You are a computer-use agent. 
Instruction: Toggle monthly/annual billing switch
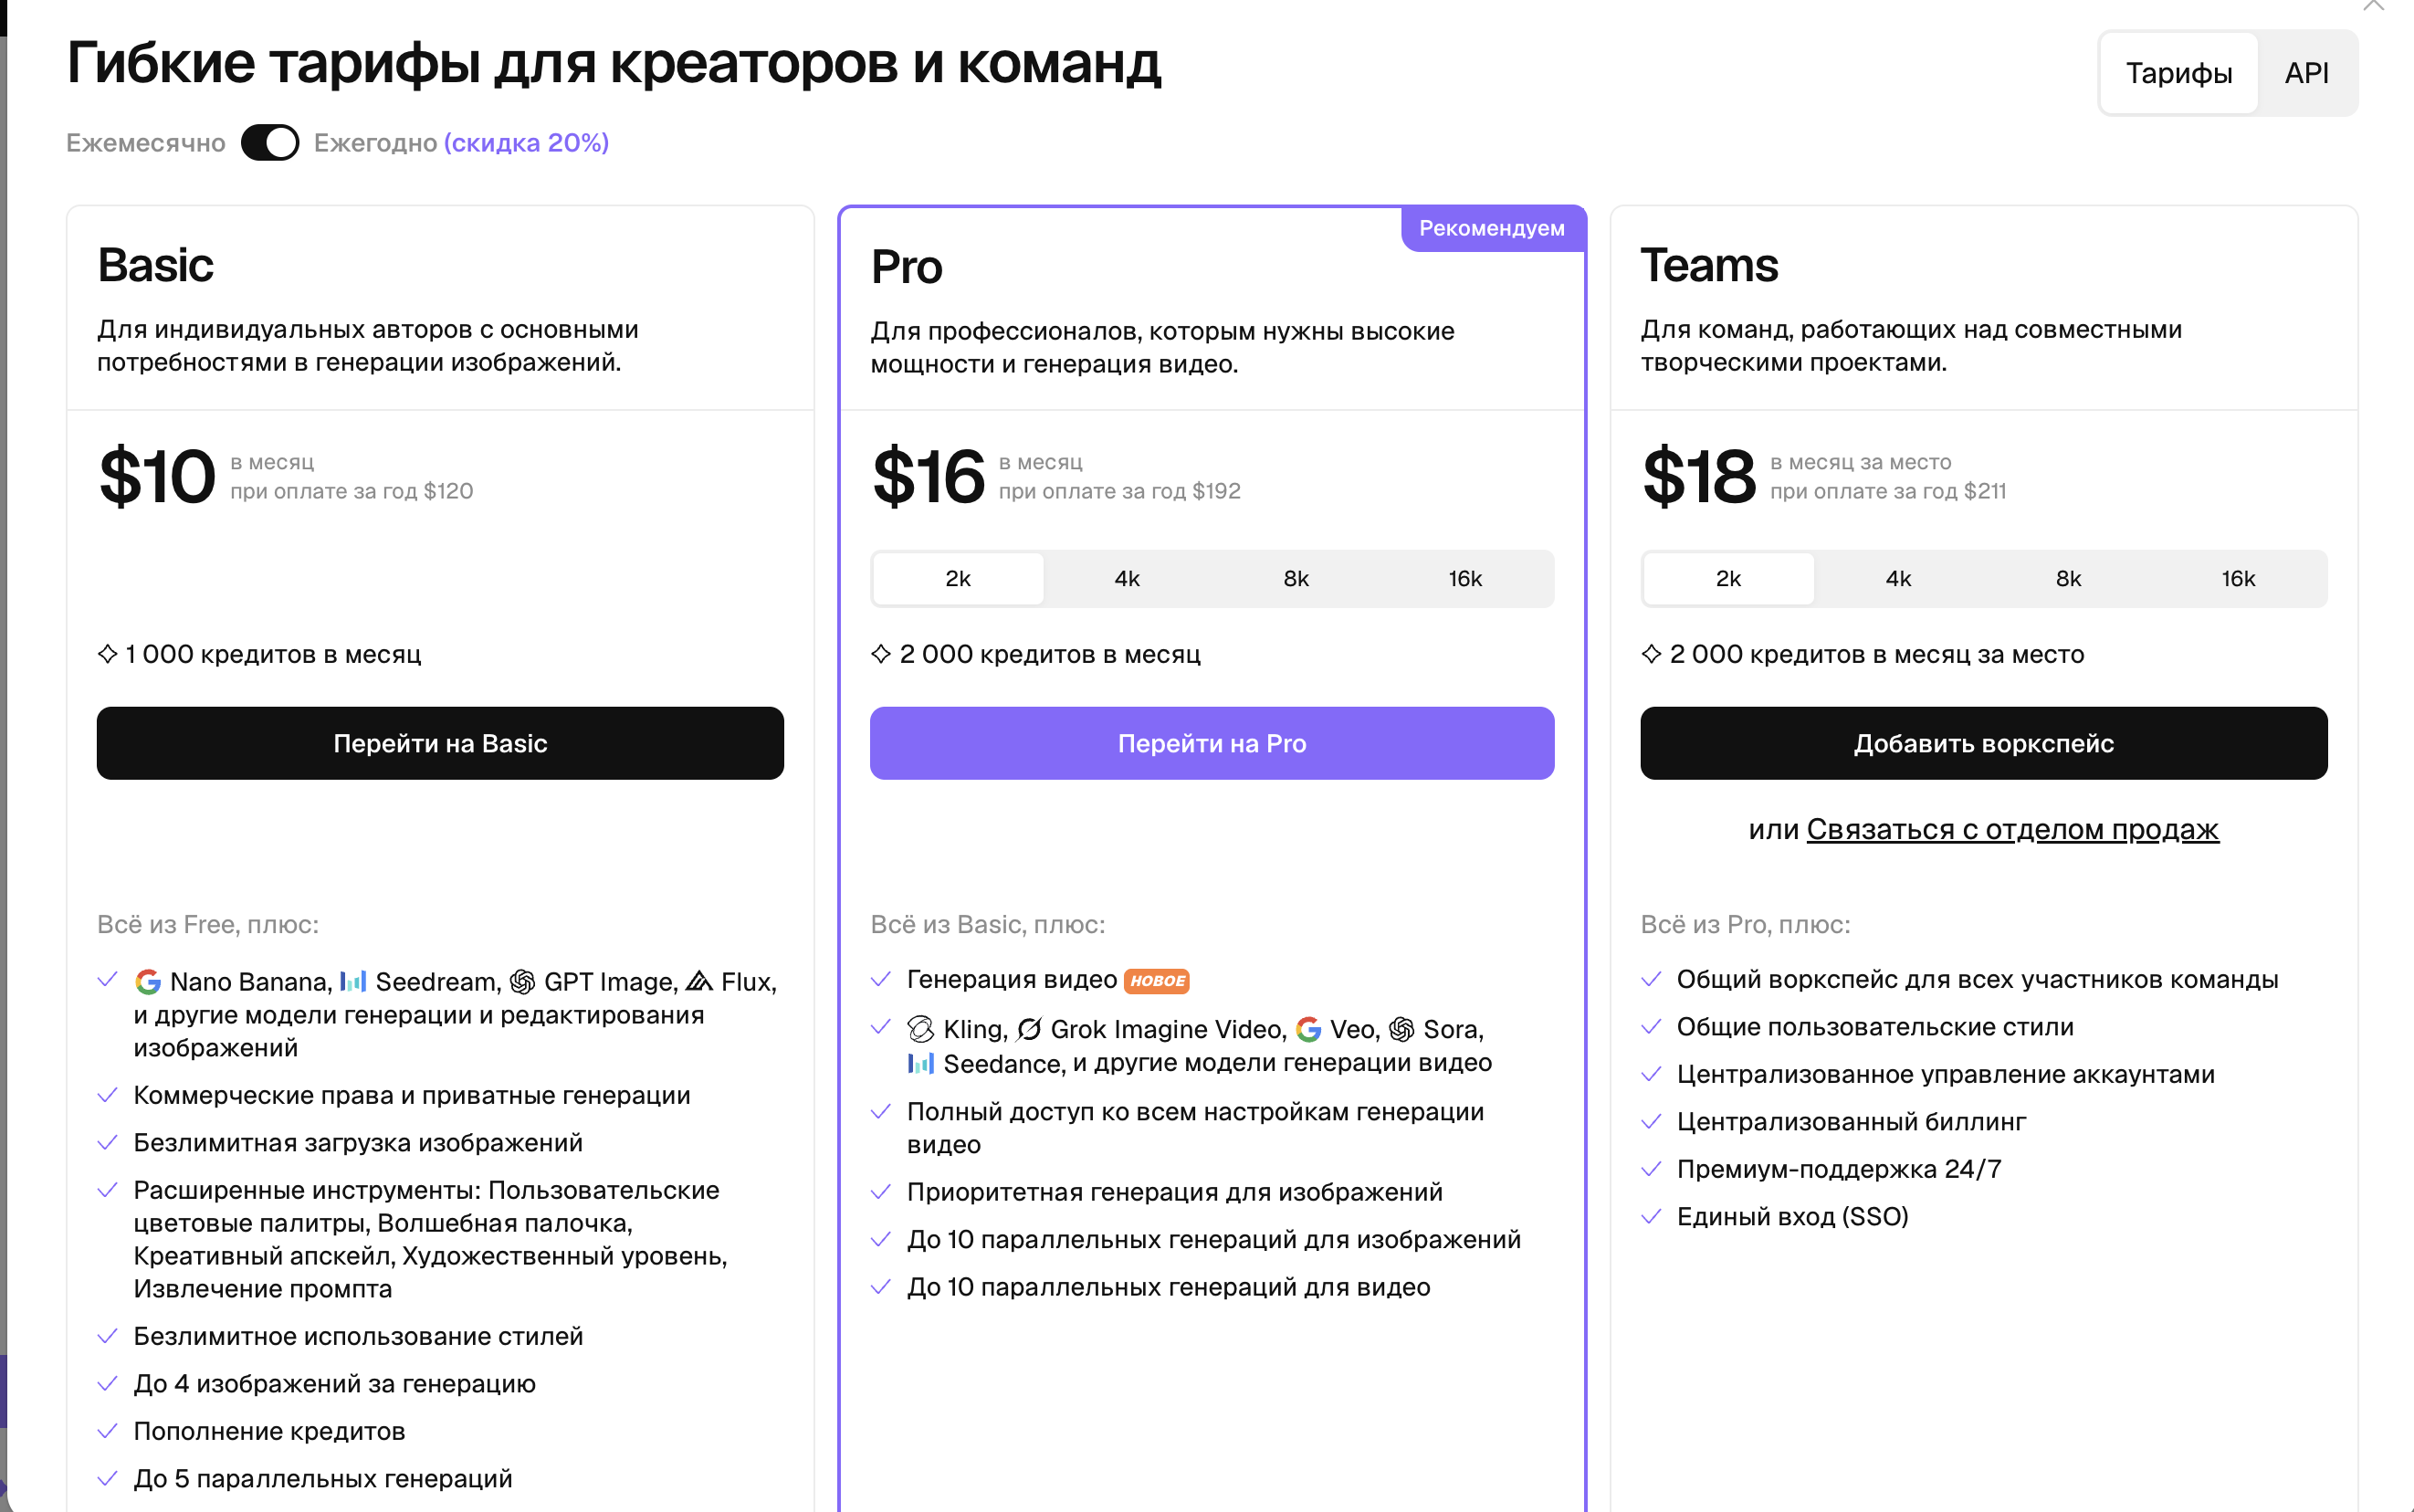pos(269,143)
